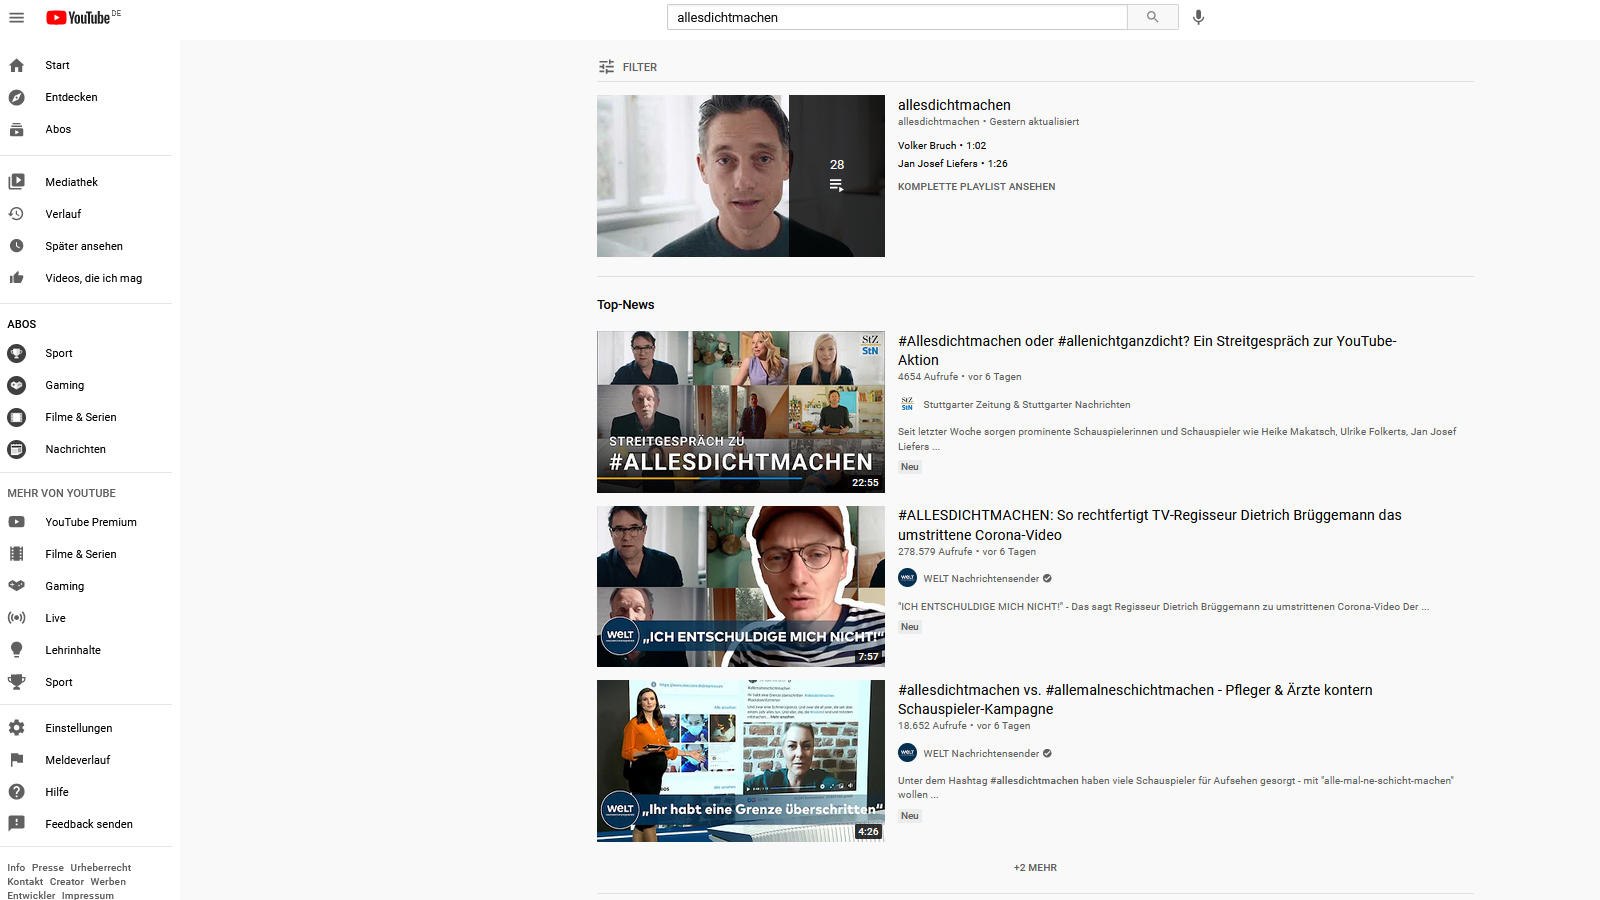This screenshot has height=900, width=1600.
Task: Open the 7:57 WELT video thumbnail
Action: click(x=741, y=586)
